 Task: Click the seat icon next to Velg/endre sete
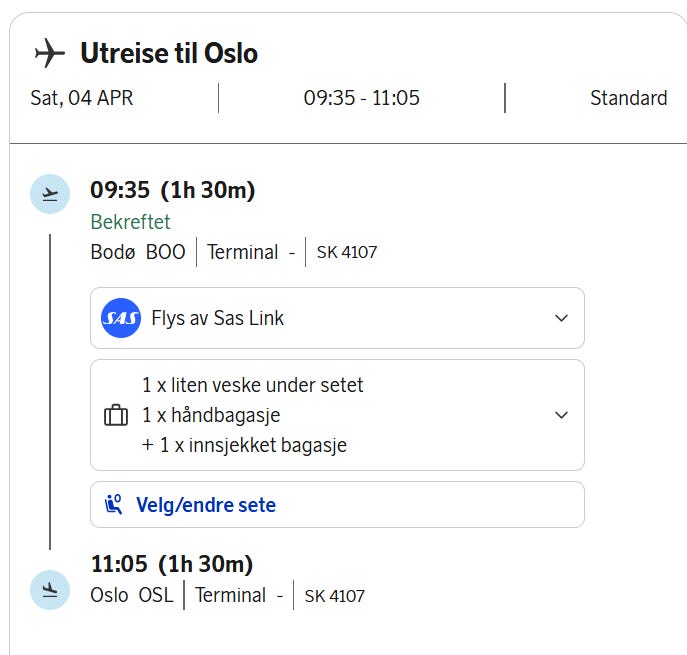coord(114,505)
